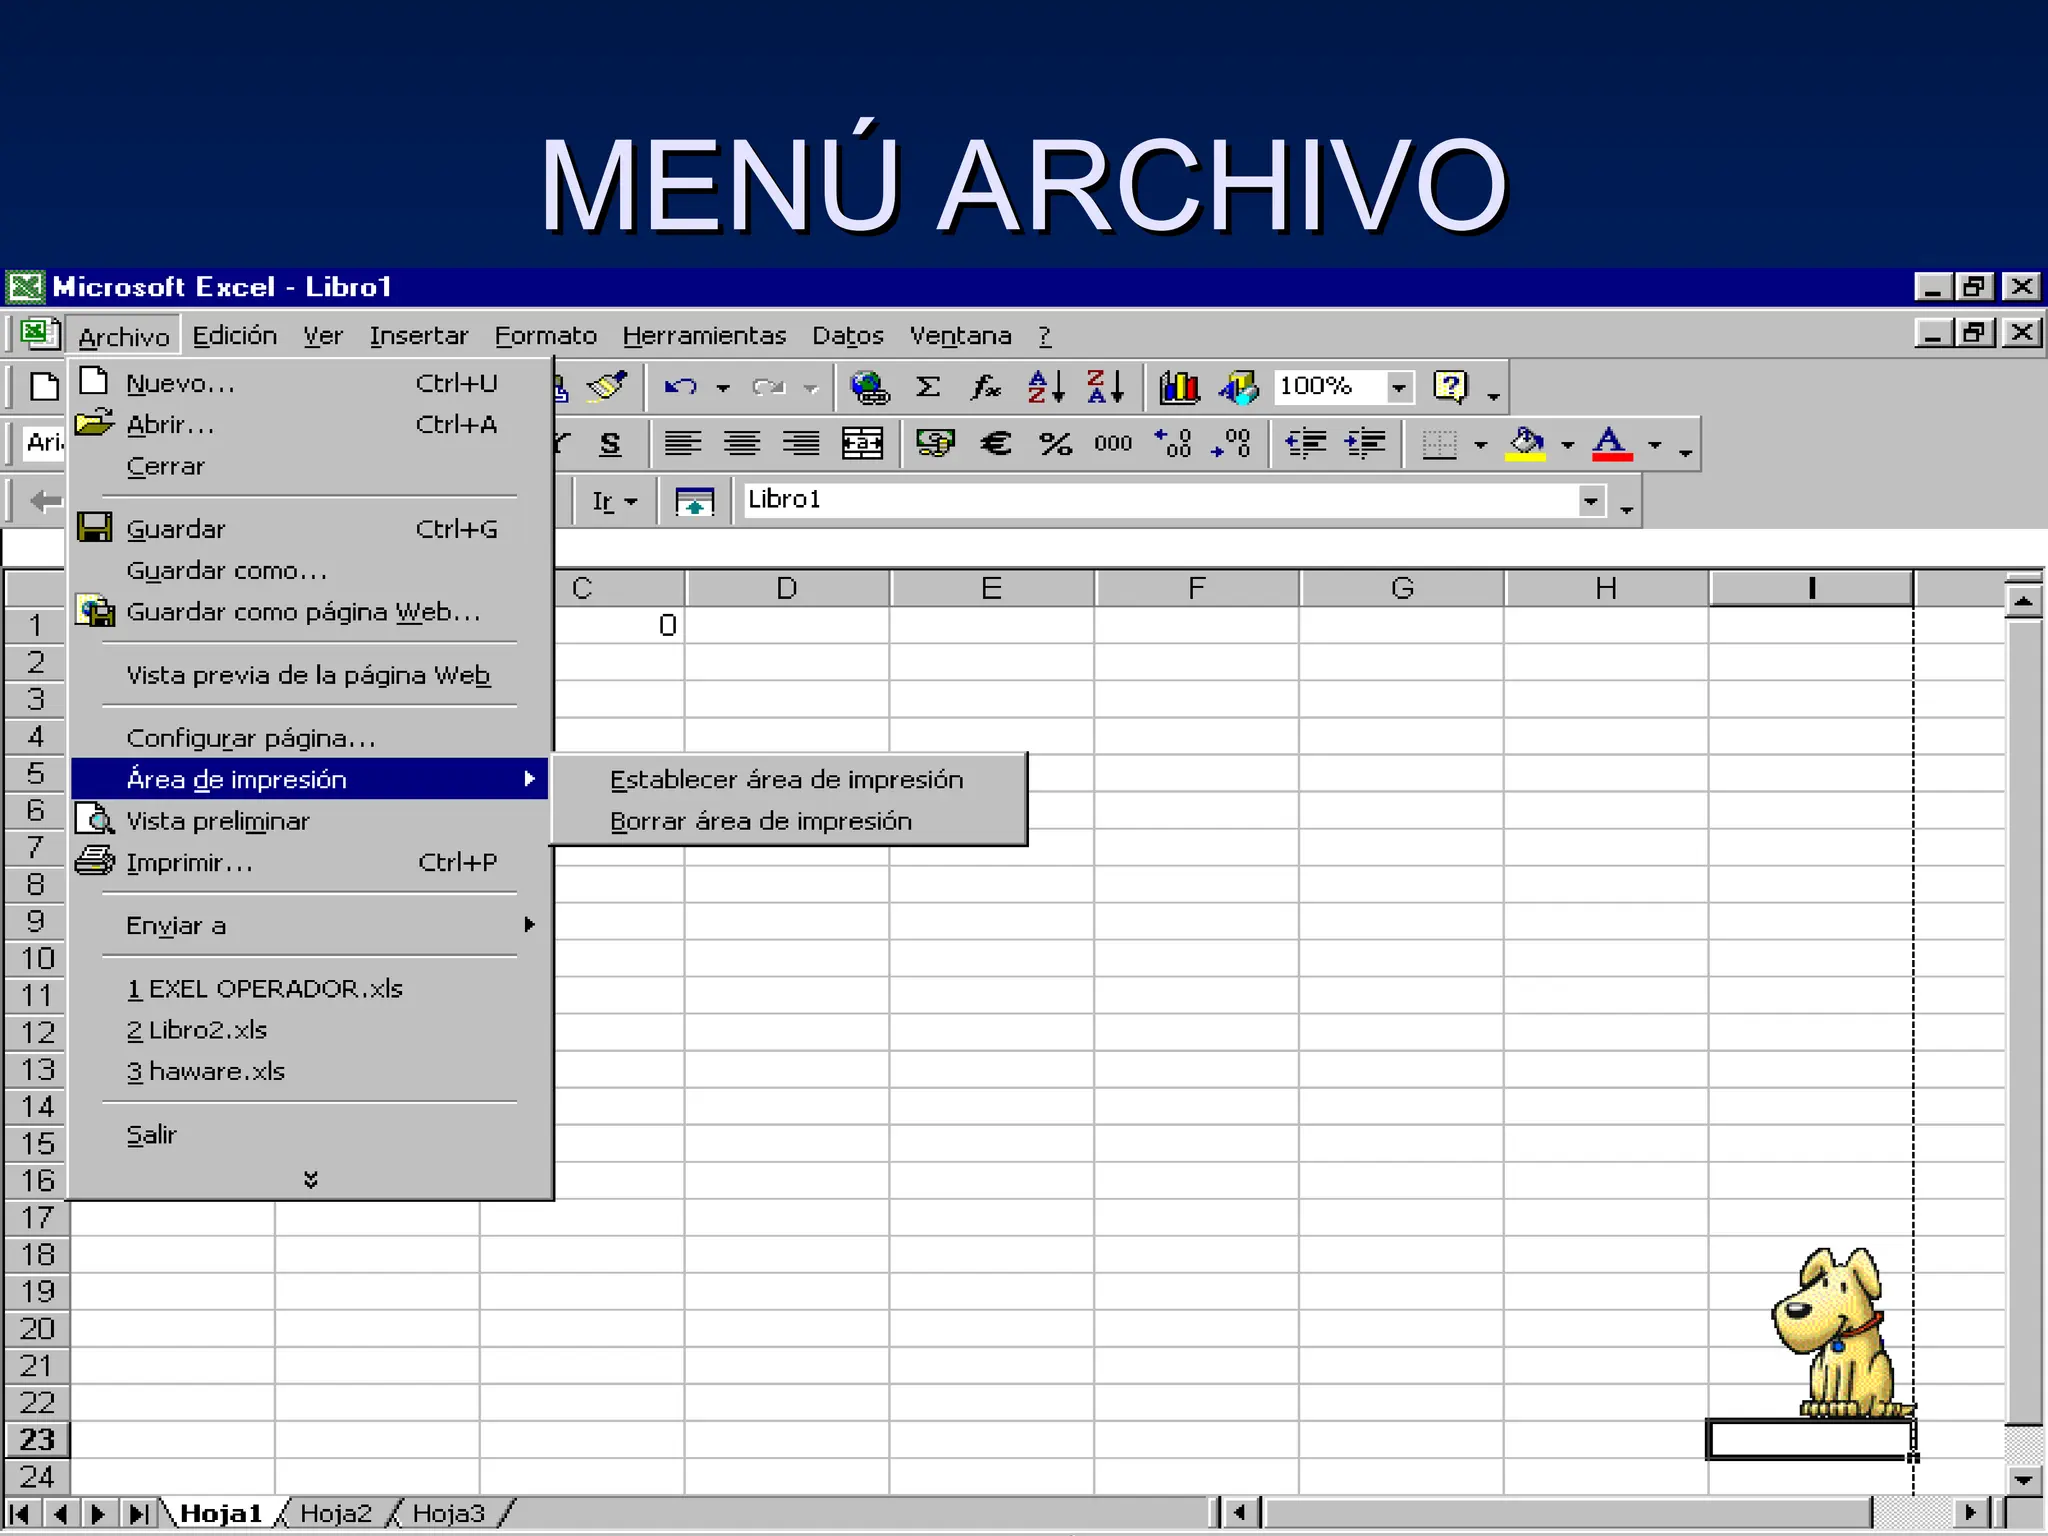Choose Guardar como... in Archivo menu

310,570
